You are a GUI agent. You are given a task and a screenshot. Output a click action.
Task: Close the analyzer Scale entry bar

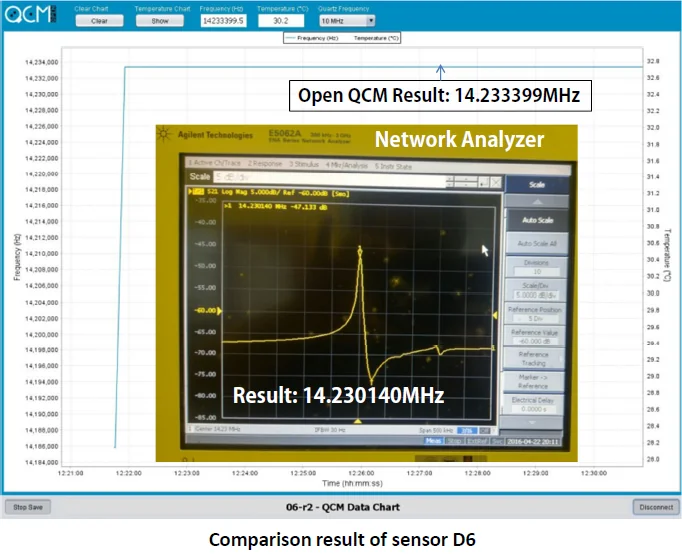496,183
